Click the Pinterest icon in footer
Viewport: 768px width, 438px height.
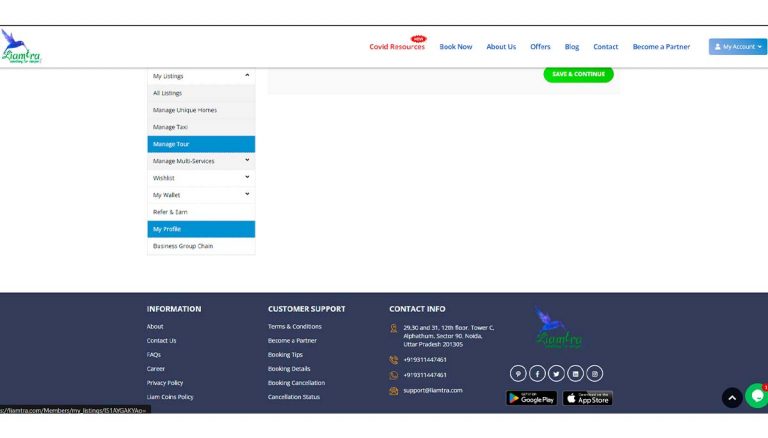pos(518,374)
